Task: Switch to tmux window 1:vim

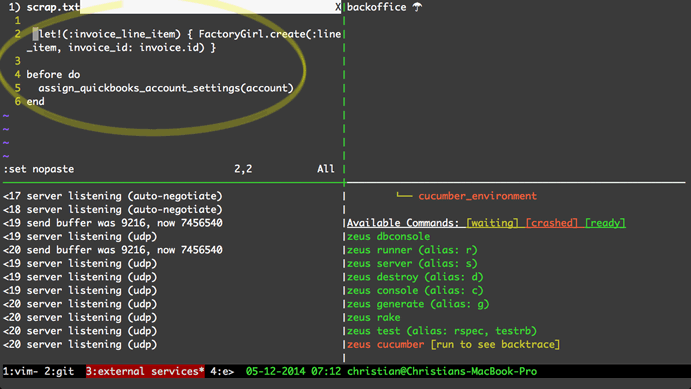Action: (x=20, y=371)
